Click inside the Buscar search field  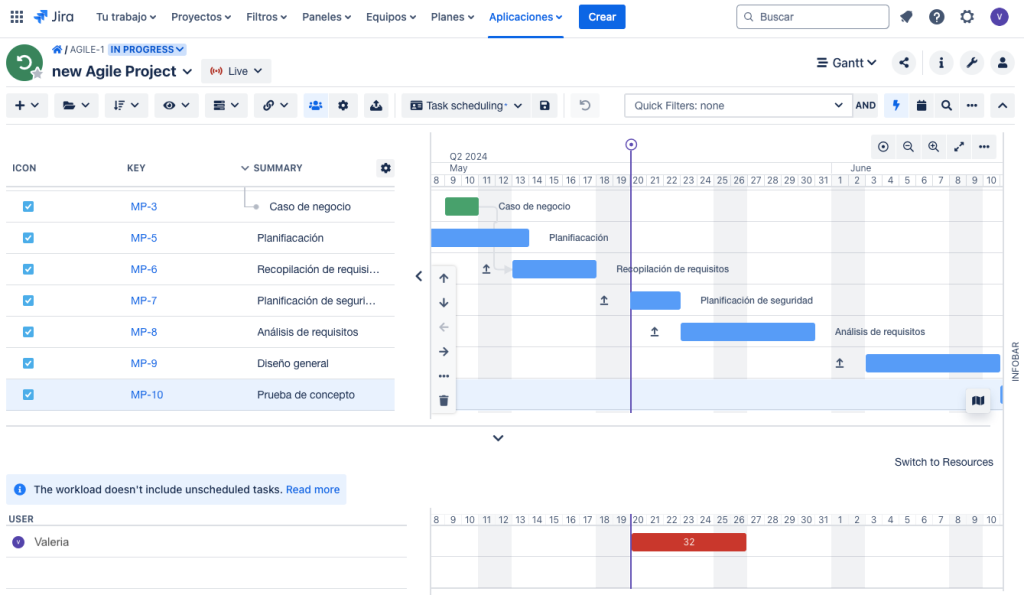coord(812,16)
